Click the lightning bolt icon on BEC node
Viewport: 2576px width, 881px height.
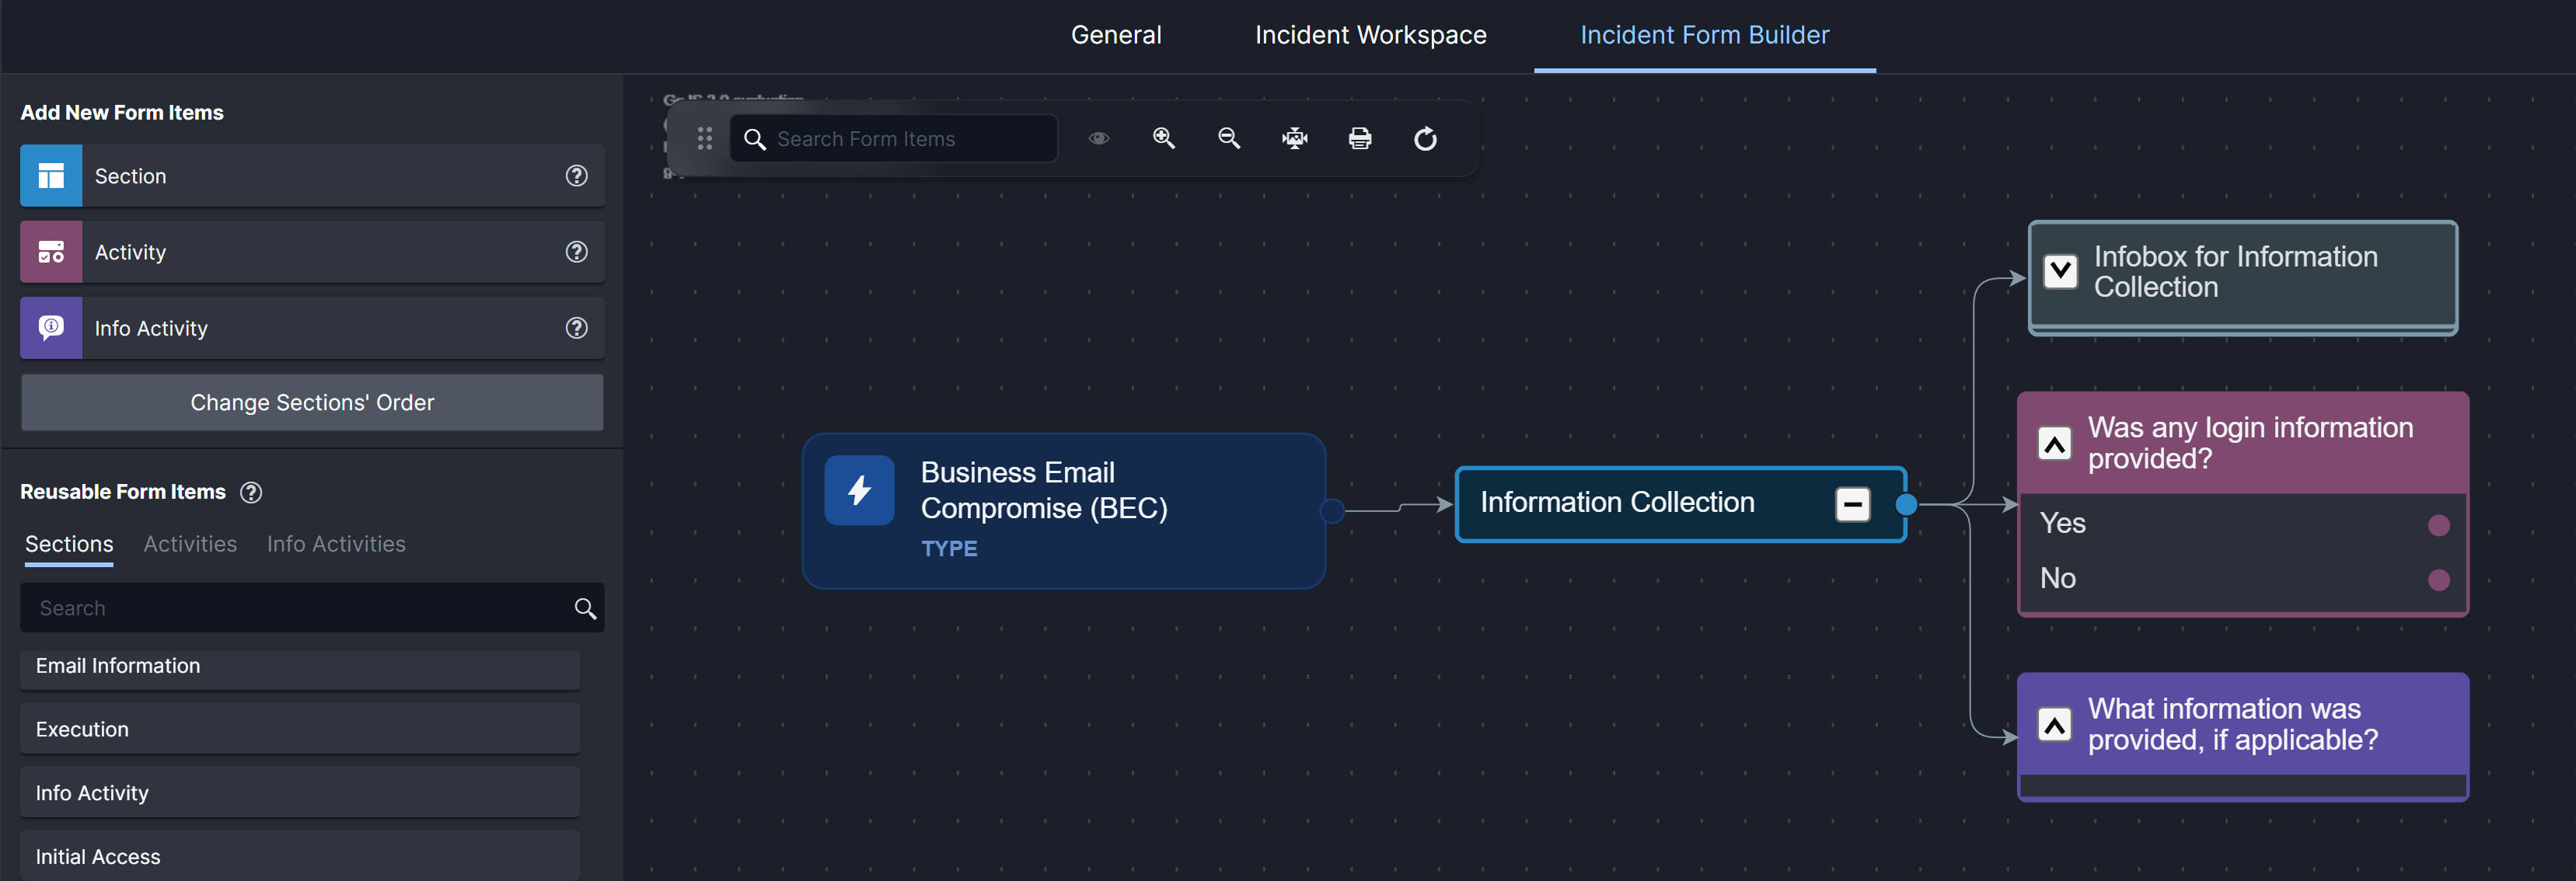click(859, 490)
